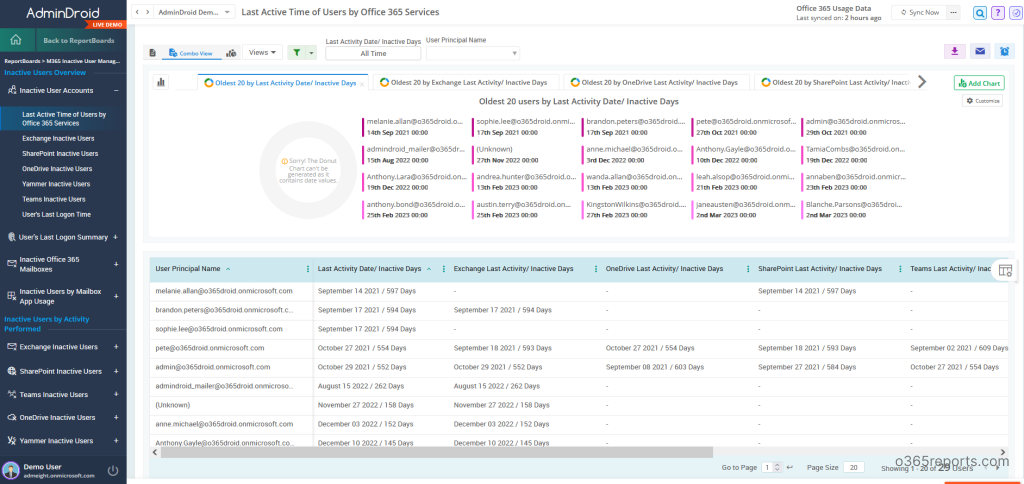Open OneDrive Inactive Users submenu item
This screenshot has width=1024, height=484.
point(58,169)
